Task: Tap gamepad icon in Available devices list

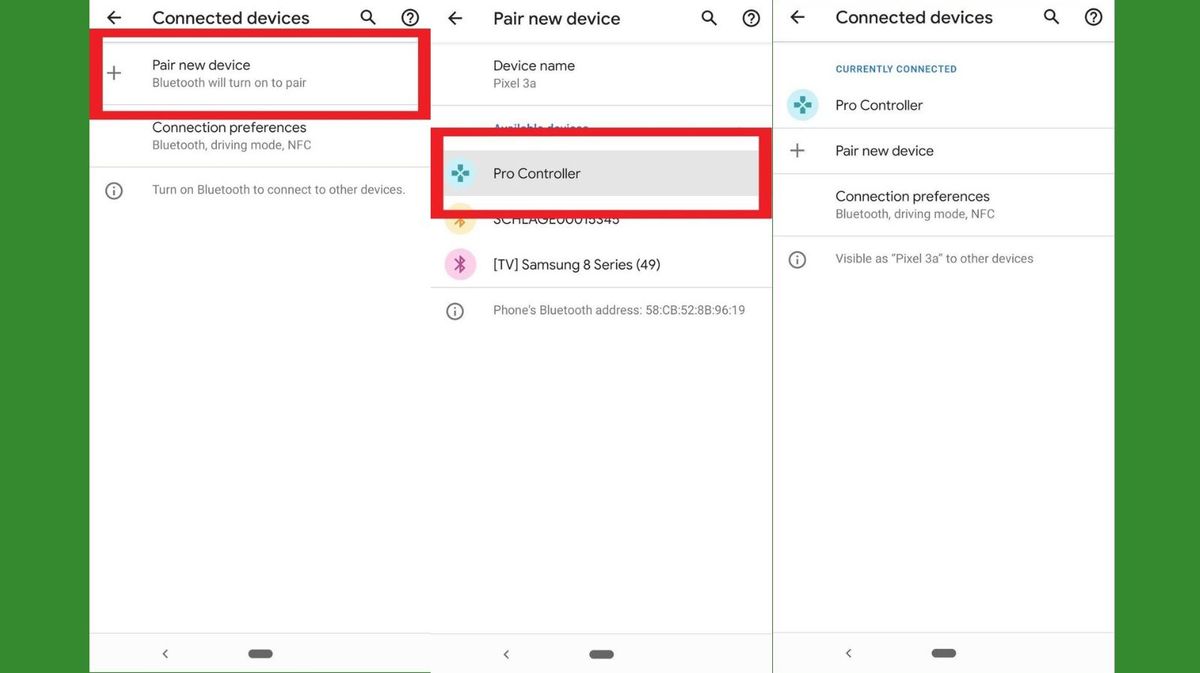Action: pos(460,173)
